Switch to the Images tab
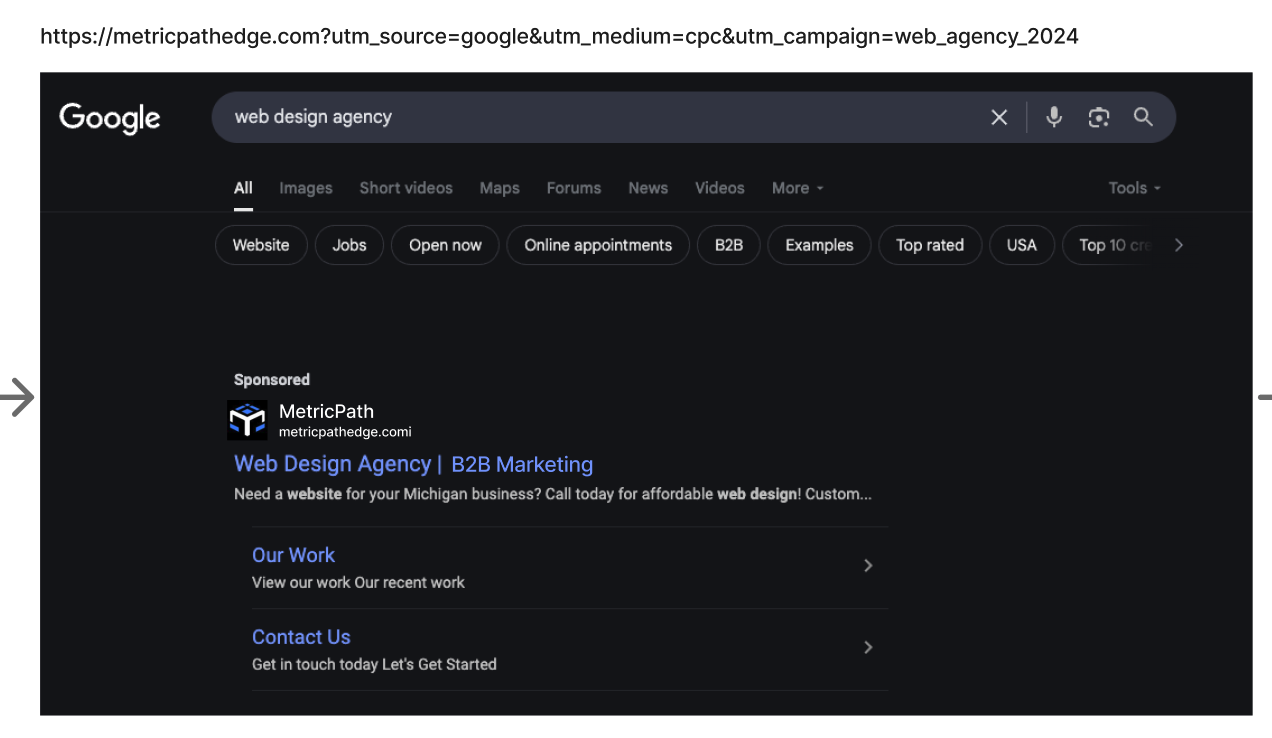Viewport: 1272px width, 738px height. (x=306, y=188)
